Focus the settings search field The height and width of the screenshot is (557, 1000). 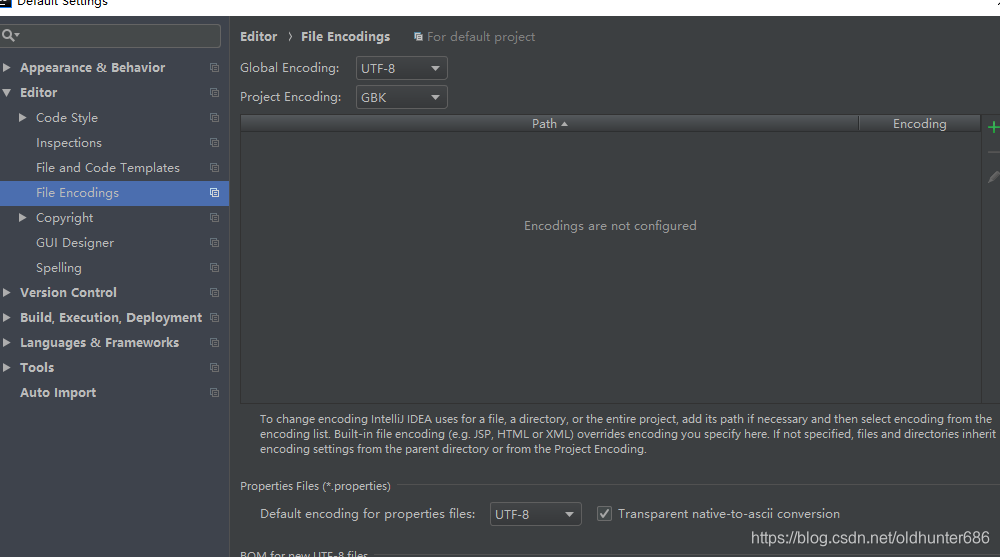click(110, 36)
